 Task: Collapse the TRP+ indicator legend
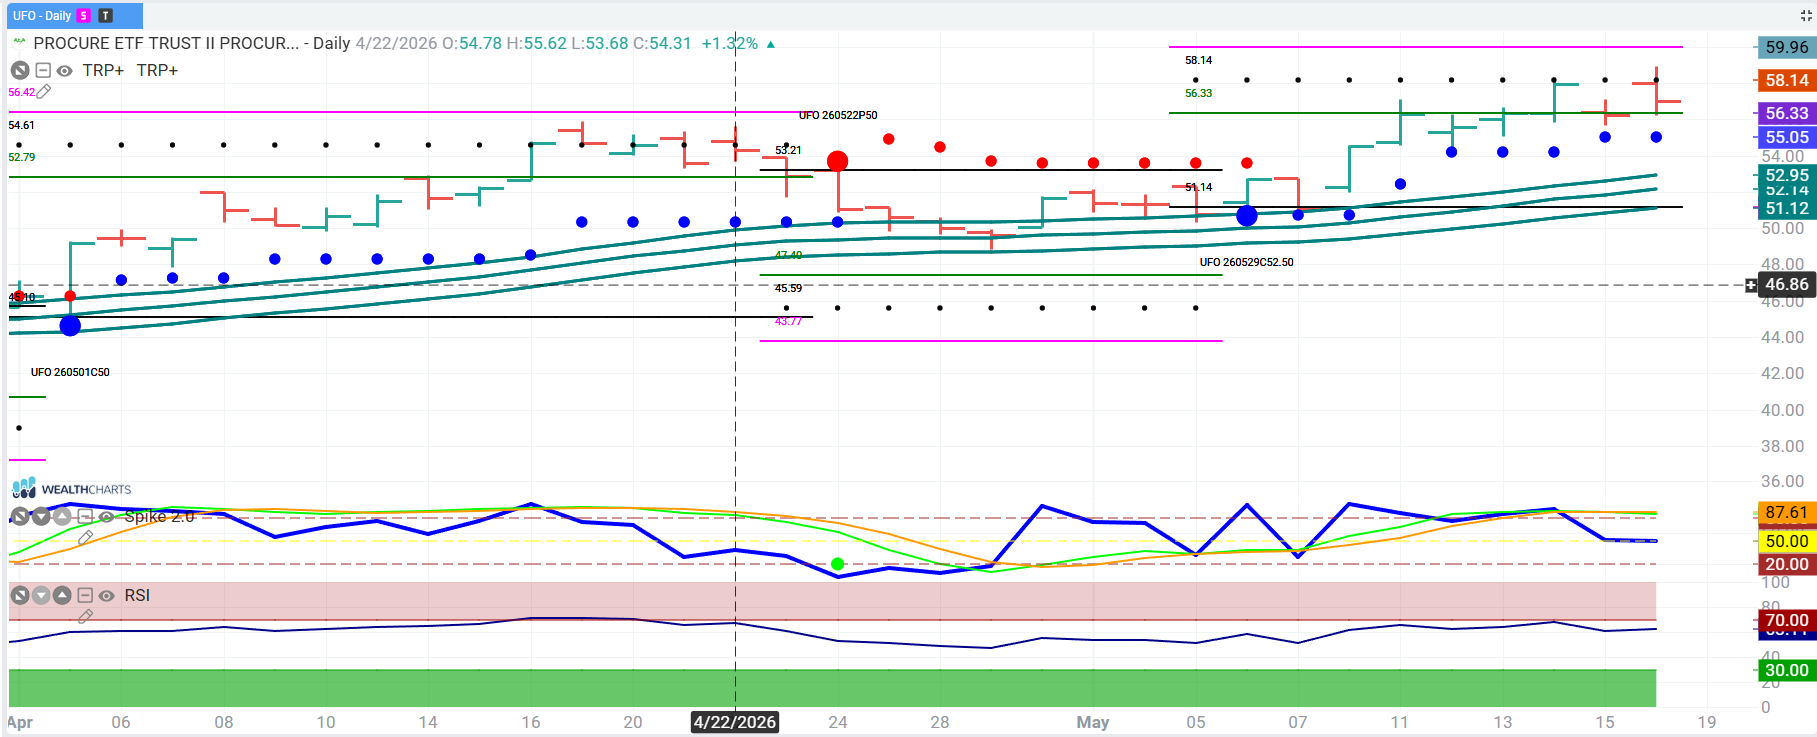43,70
